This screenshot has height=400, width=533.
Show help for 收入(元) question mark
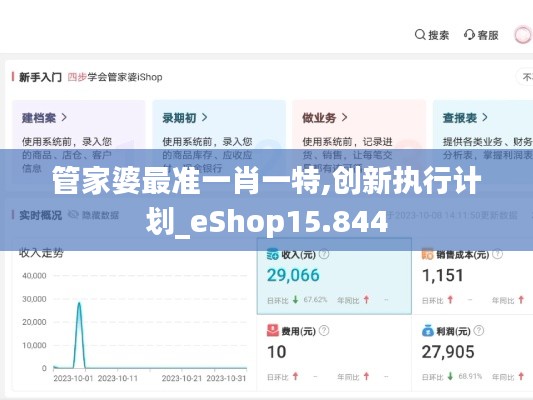pos(324,254)
